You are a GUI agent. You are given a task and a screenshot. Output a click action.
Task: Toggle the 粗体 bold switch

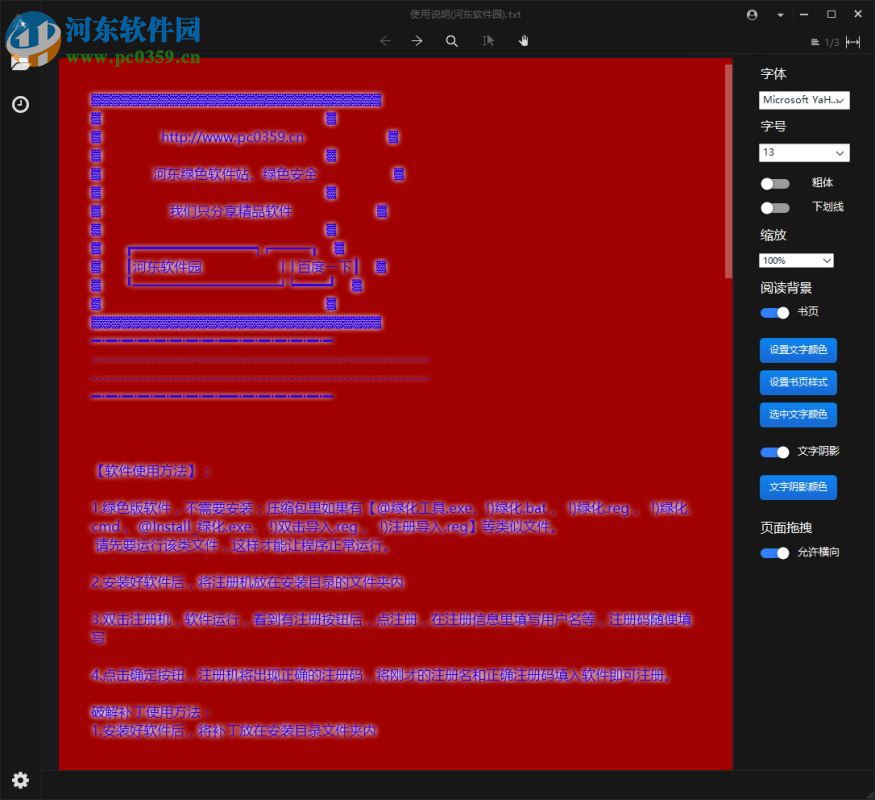pos(774,183)
